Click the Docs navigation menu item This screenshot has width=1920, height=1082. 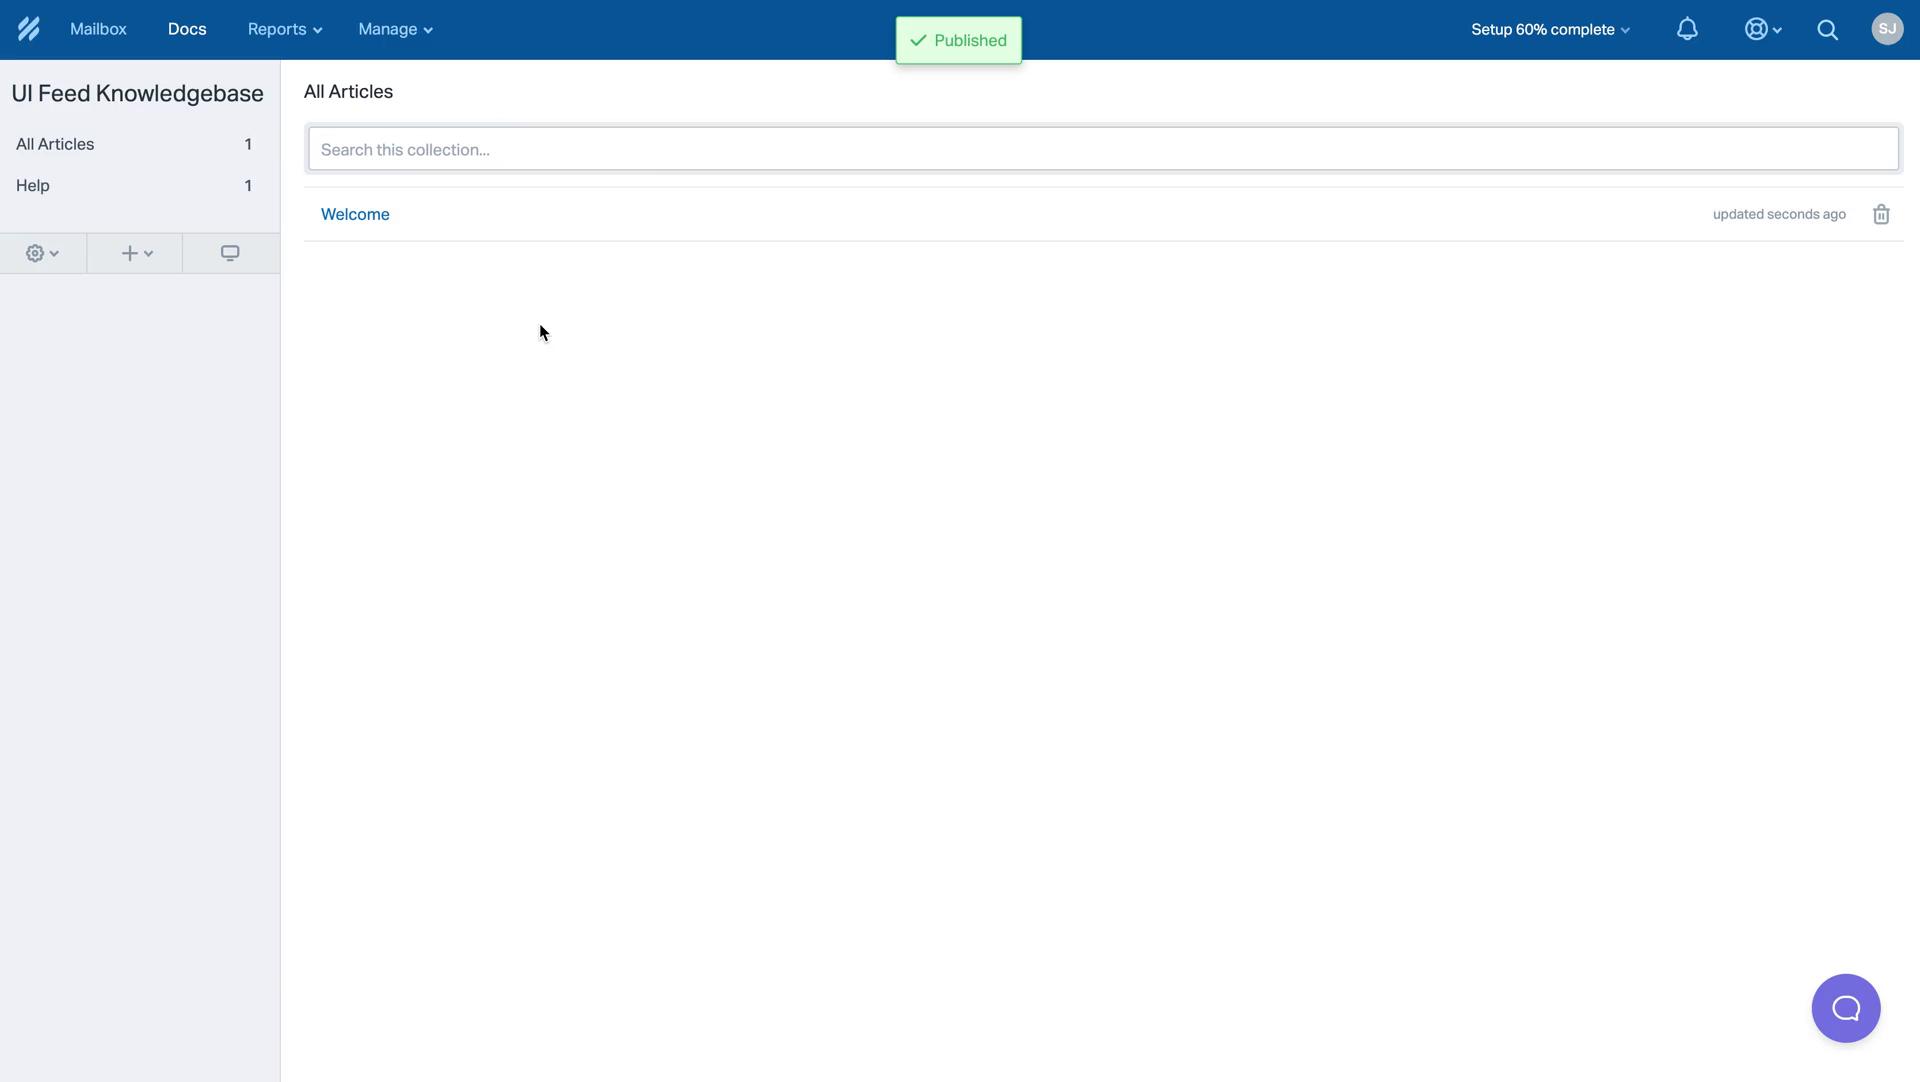[186, 29]
